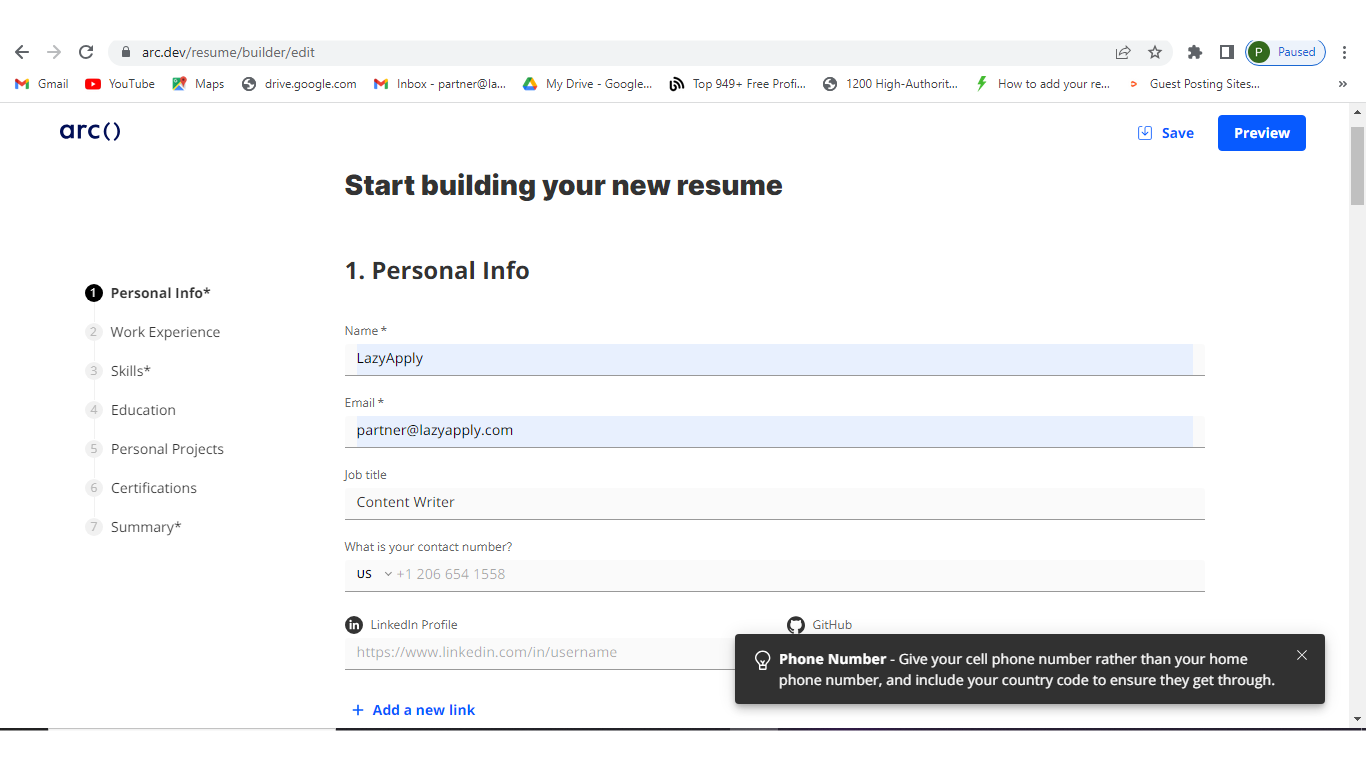Toggle the browser side panel icon
This screenshot has height=768, width=1366.
coord(1226,52)
